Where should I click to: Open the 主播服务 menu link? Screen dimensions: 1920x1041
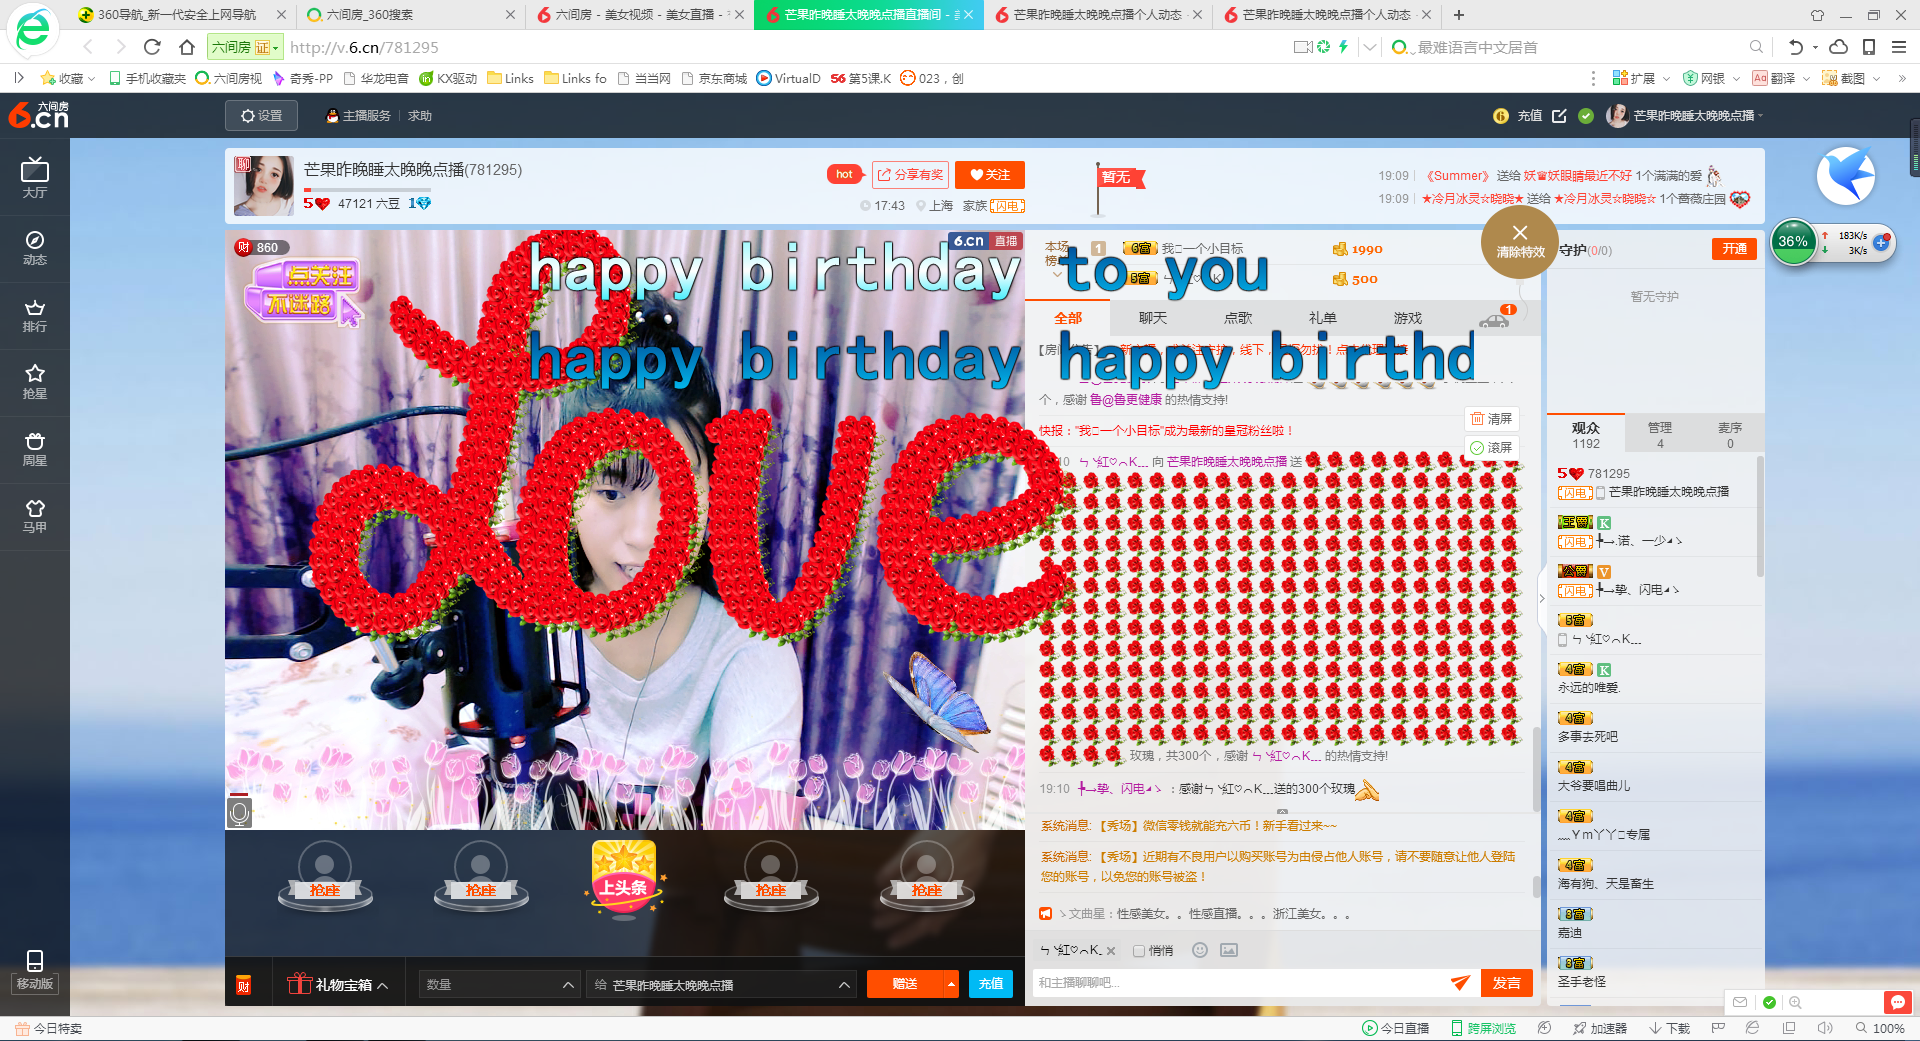(359, 116)
